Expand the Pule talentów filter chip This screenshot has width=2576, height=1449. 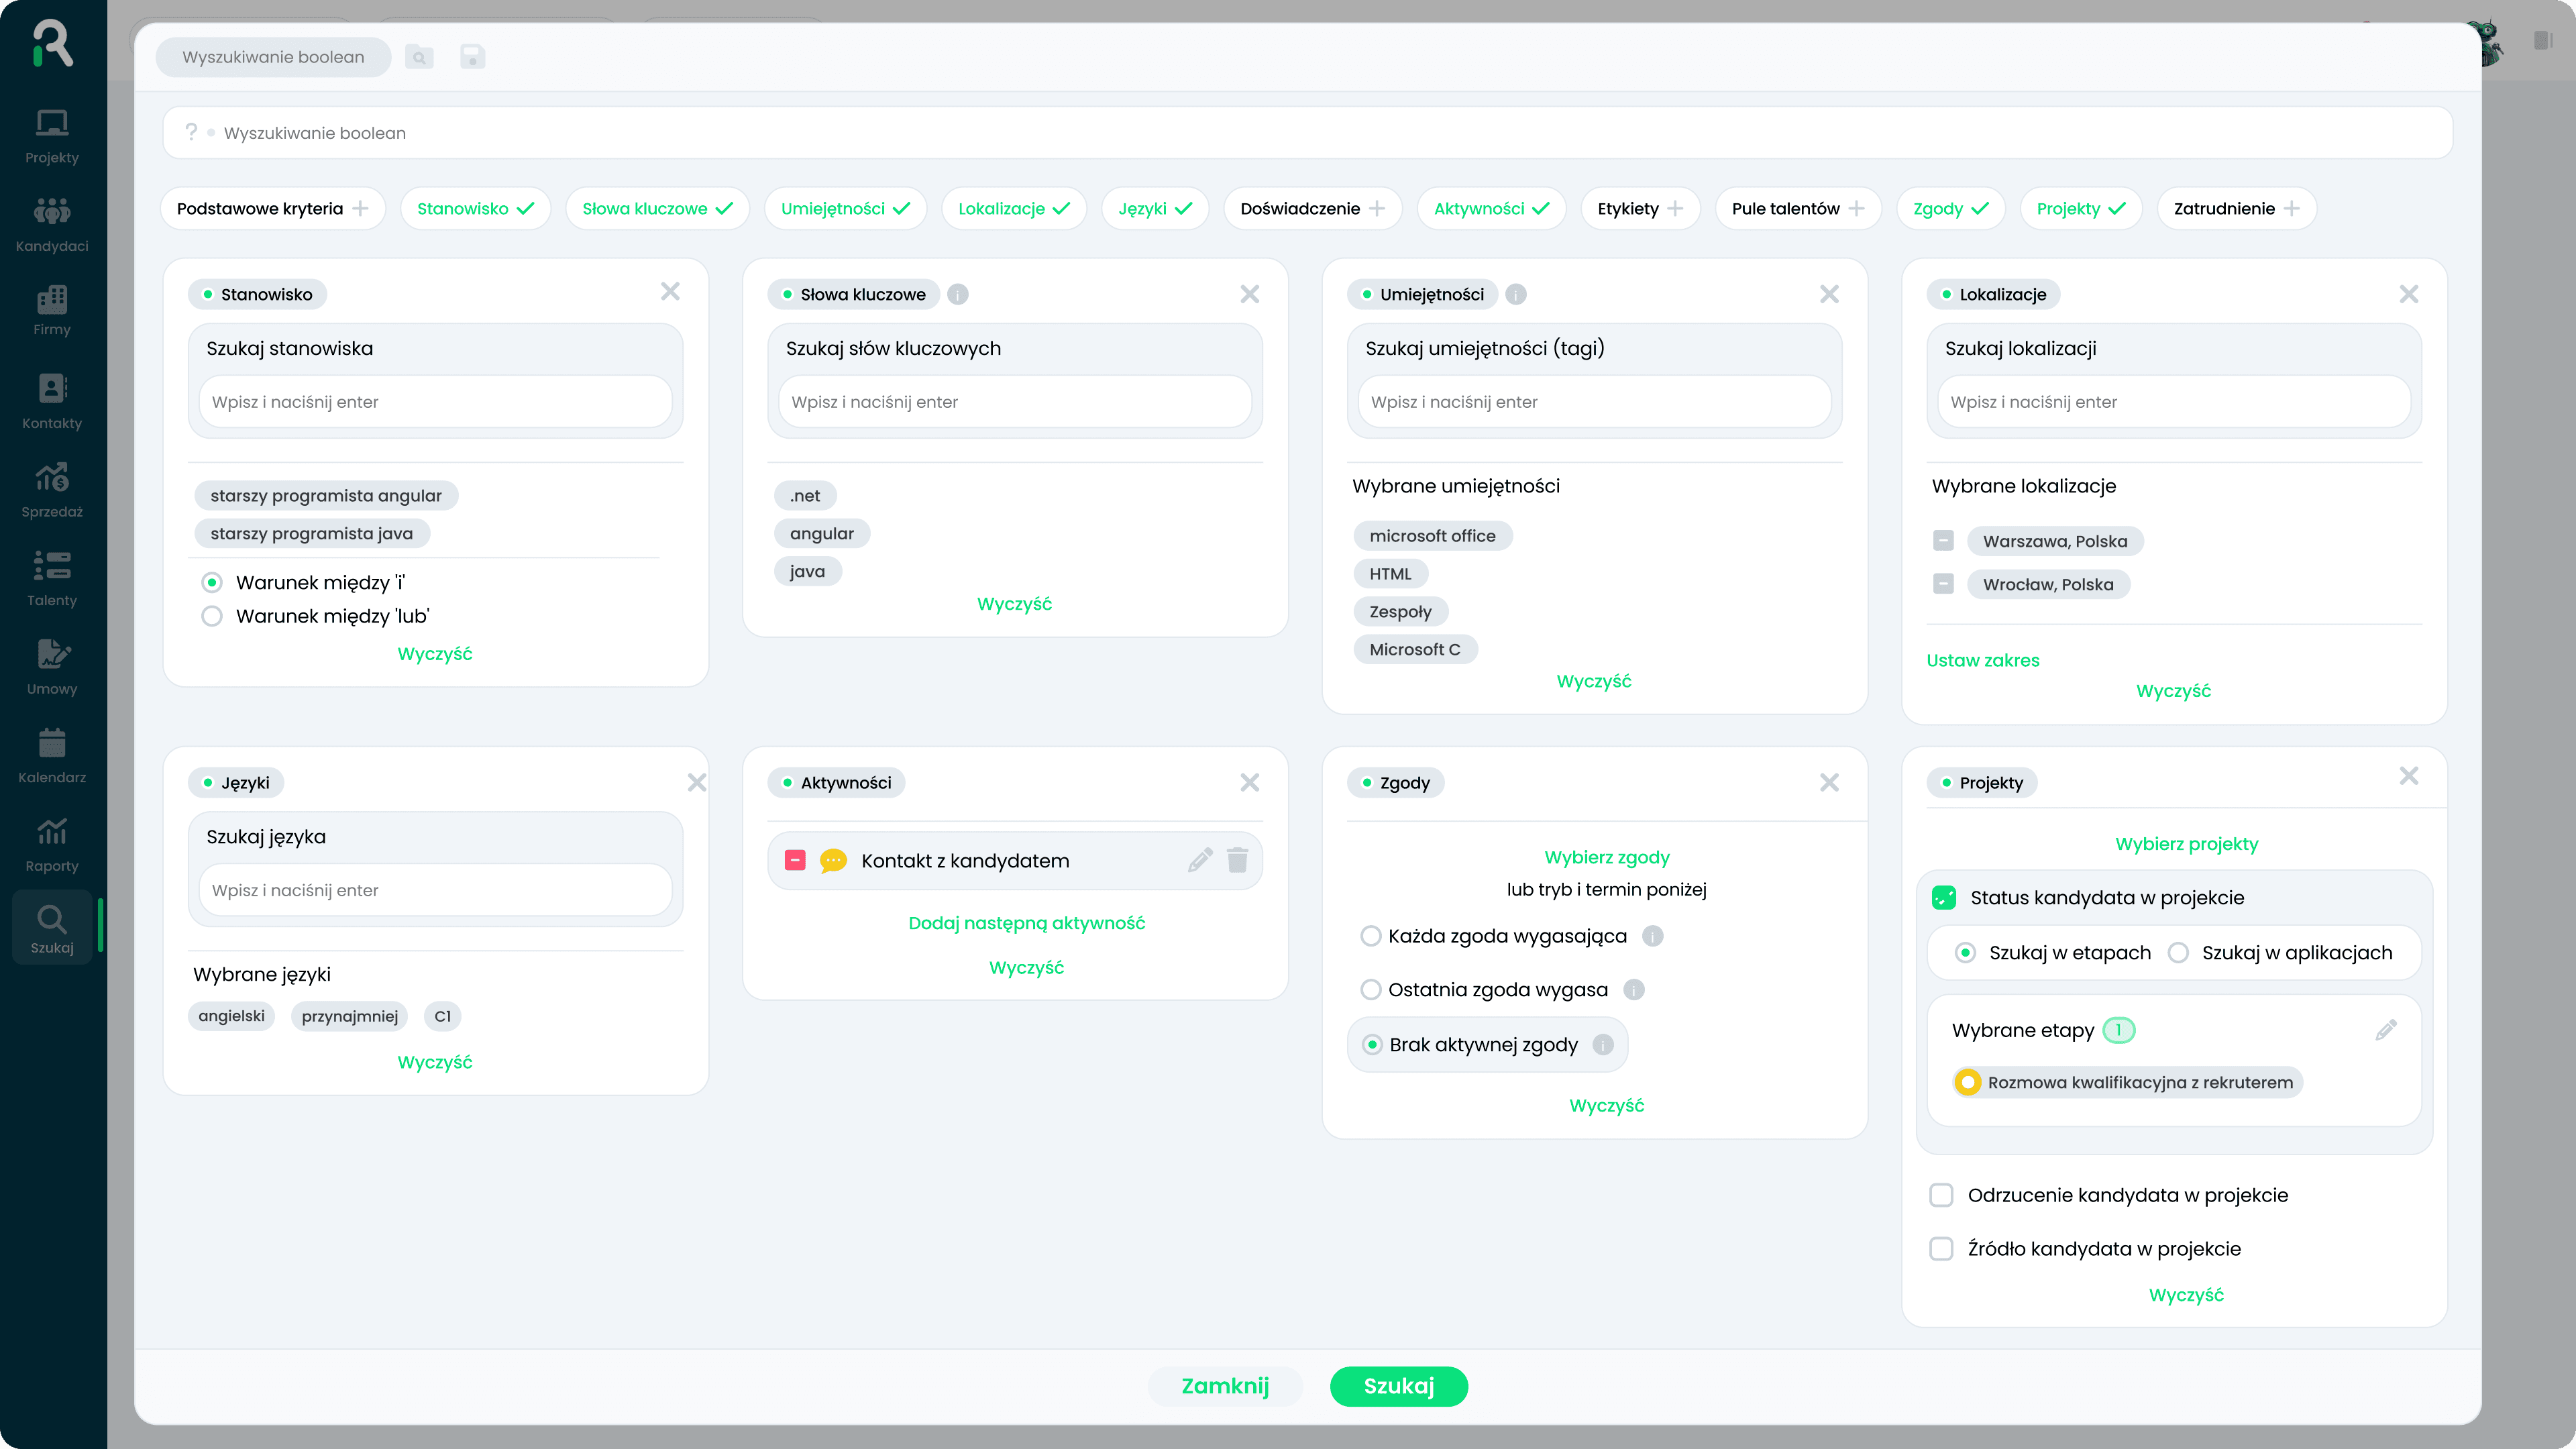pyautogui.click(x=1797, y=208)
